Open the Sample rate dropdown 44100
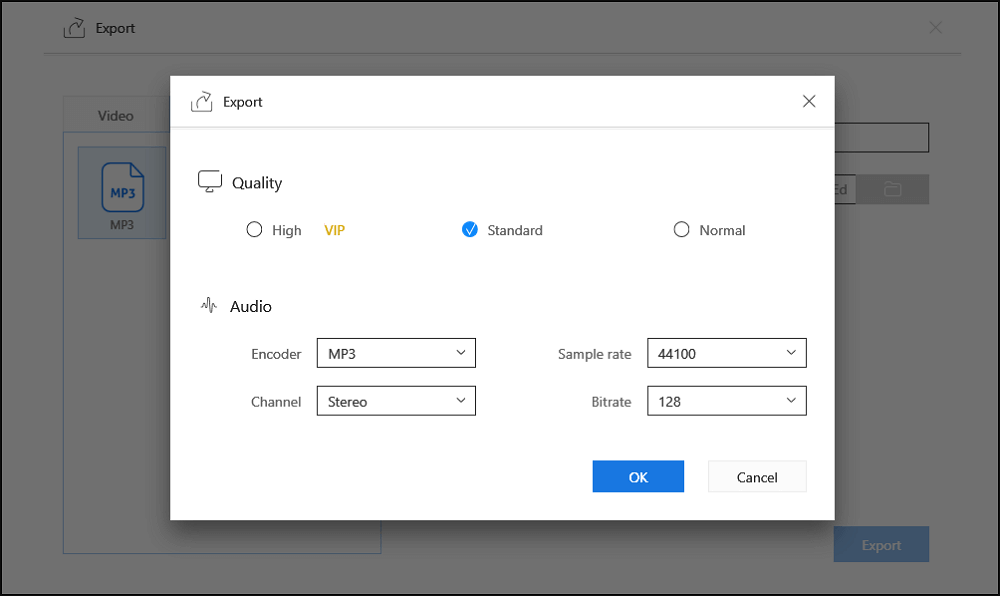Viewport: 1000px width, 596px height. [726, 353]
